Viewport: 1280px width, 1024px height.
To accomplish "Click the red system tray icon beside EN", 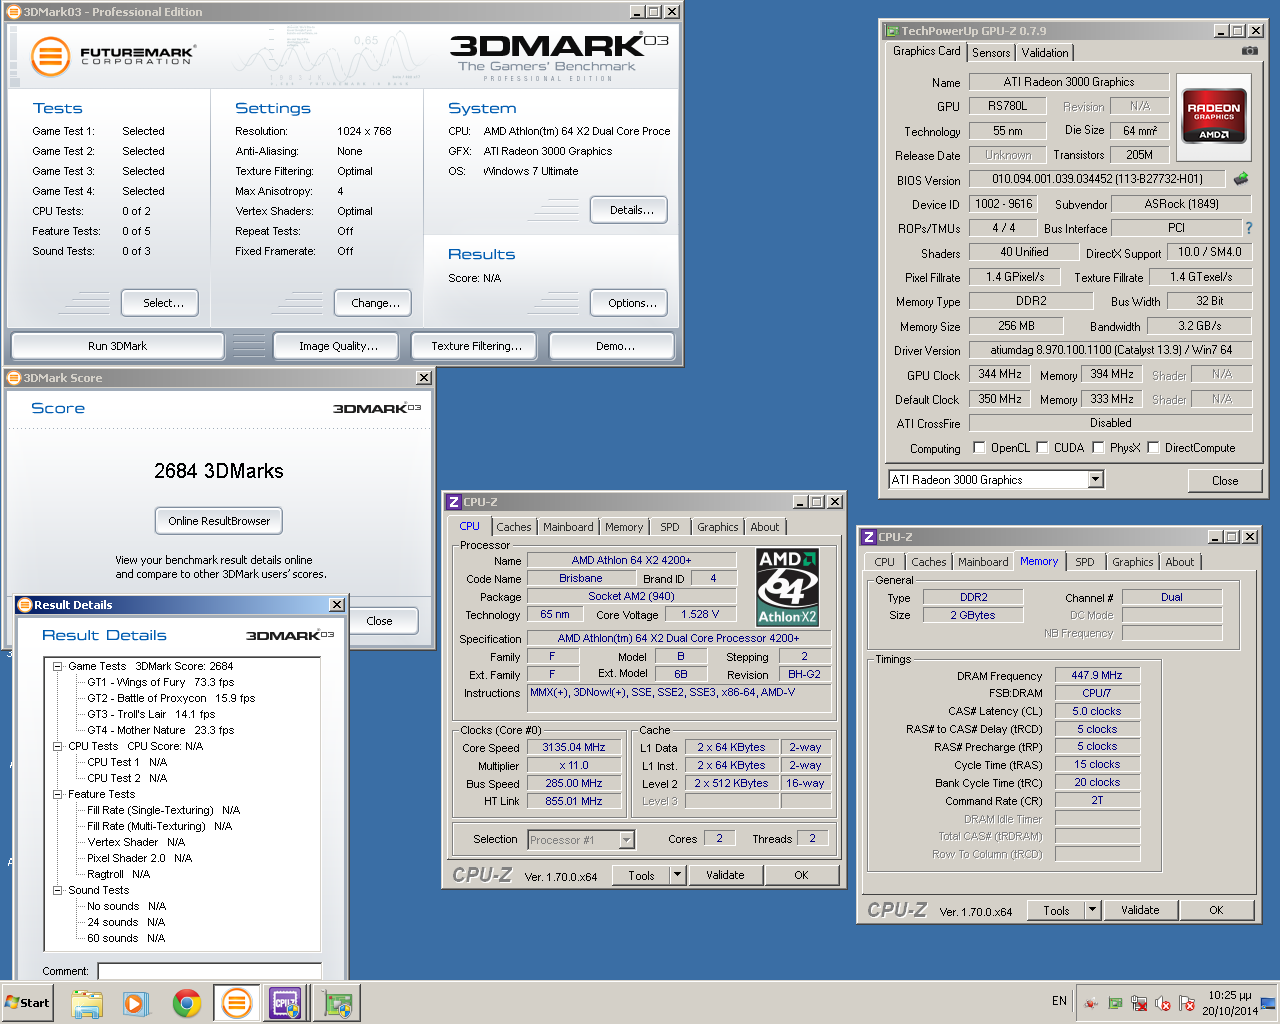I will [1090, 1003].
